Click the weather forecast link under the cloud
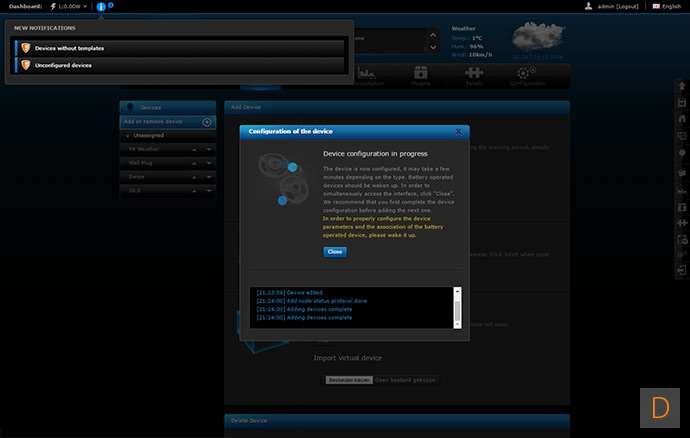Viewport: 690px width, 438px height. click(537, 57)
